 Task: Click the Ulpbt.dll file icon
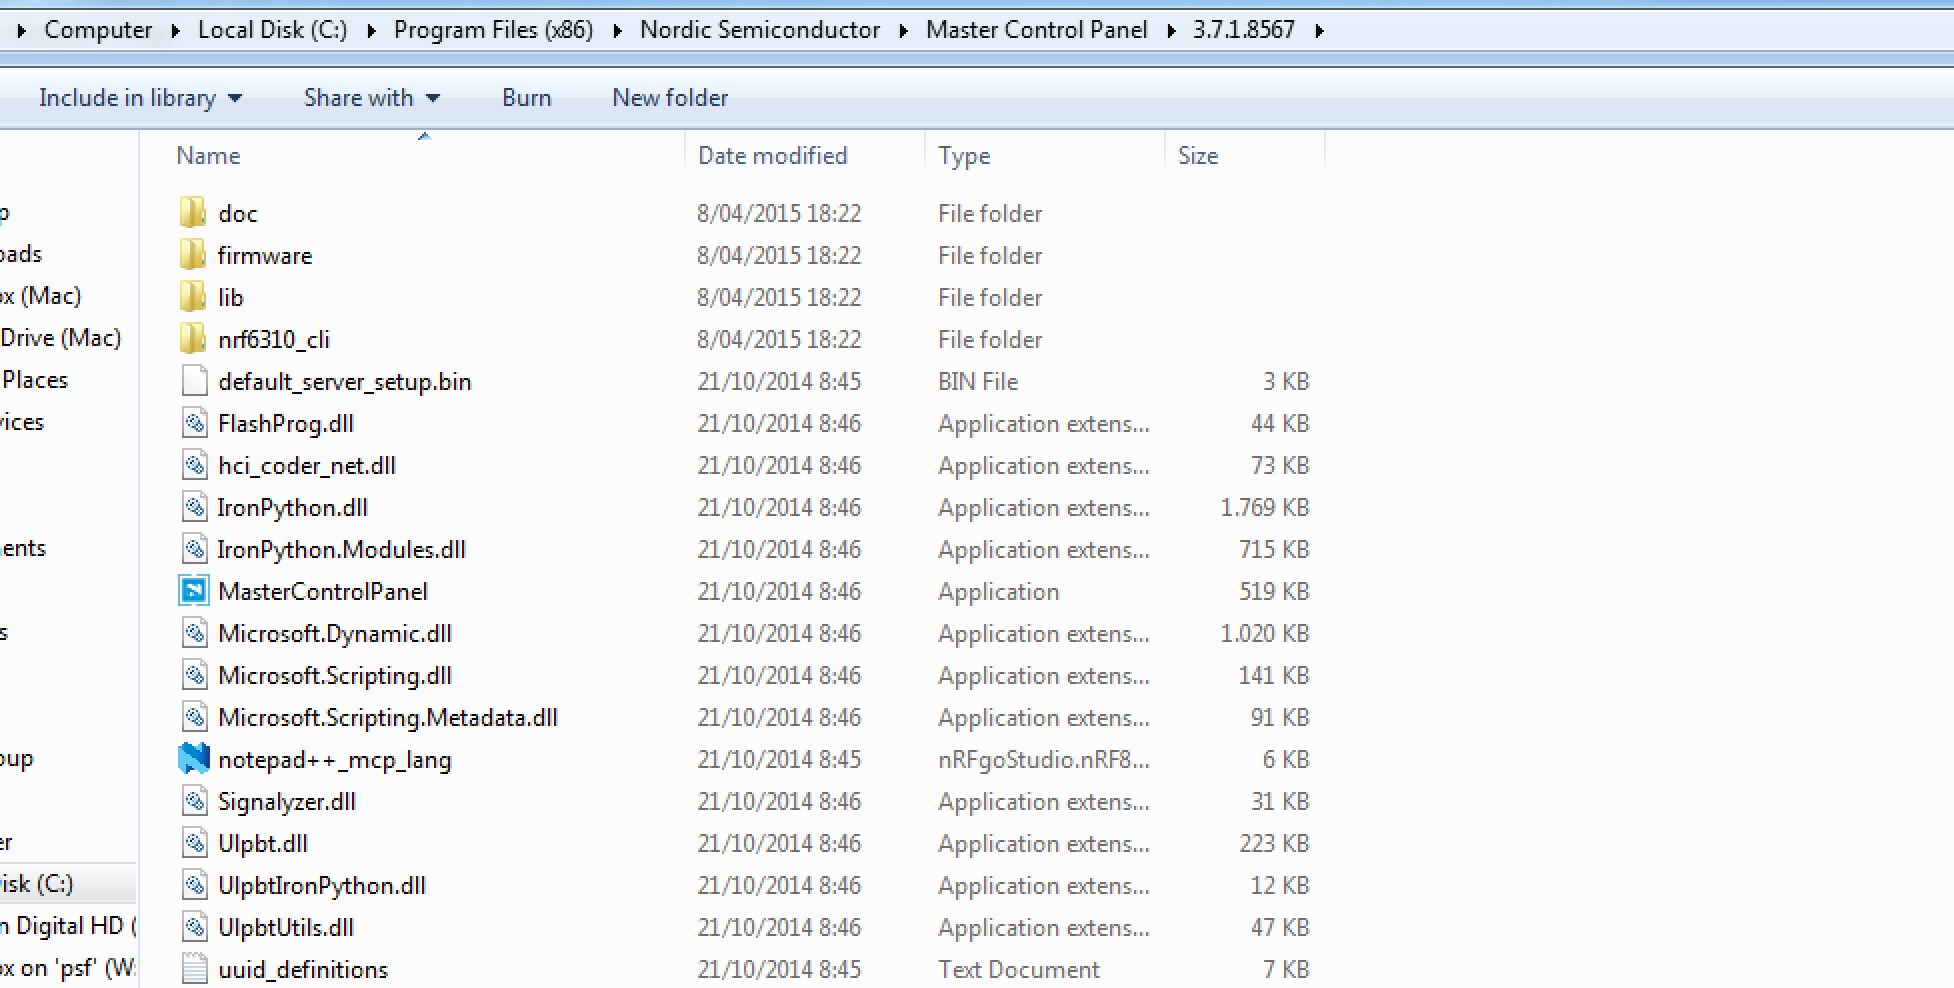point(194,843)
